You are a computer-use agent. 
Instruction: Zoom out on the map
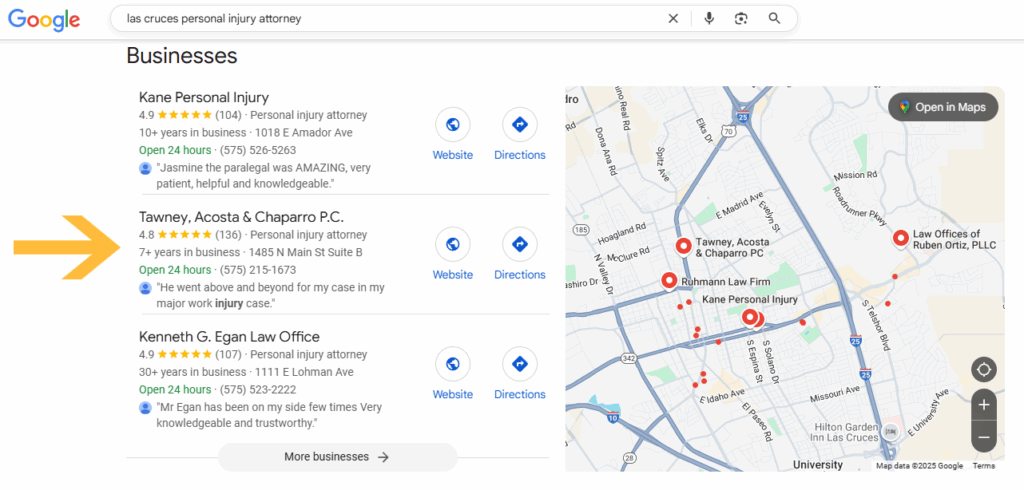tap(984, 436)
